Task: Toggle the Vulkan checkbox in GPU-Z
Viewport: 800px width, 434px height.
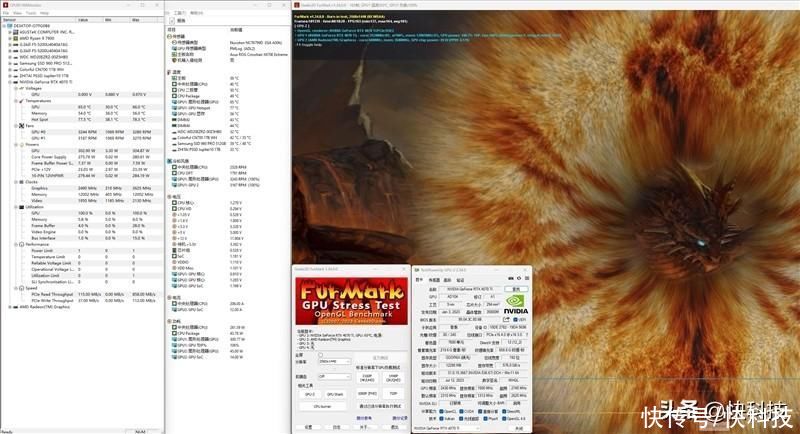Action: coord(441,419)
